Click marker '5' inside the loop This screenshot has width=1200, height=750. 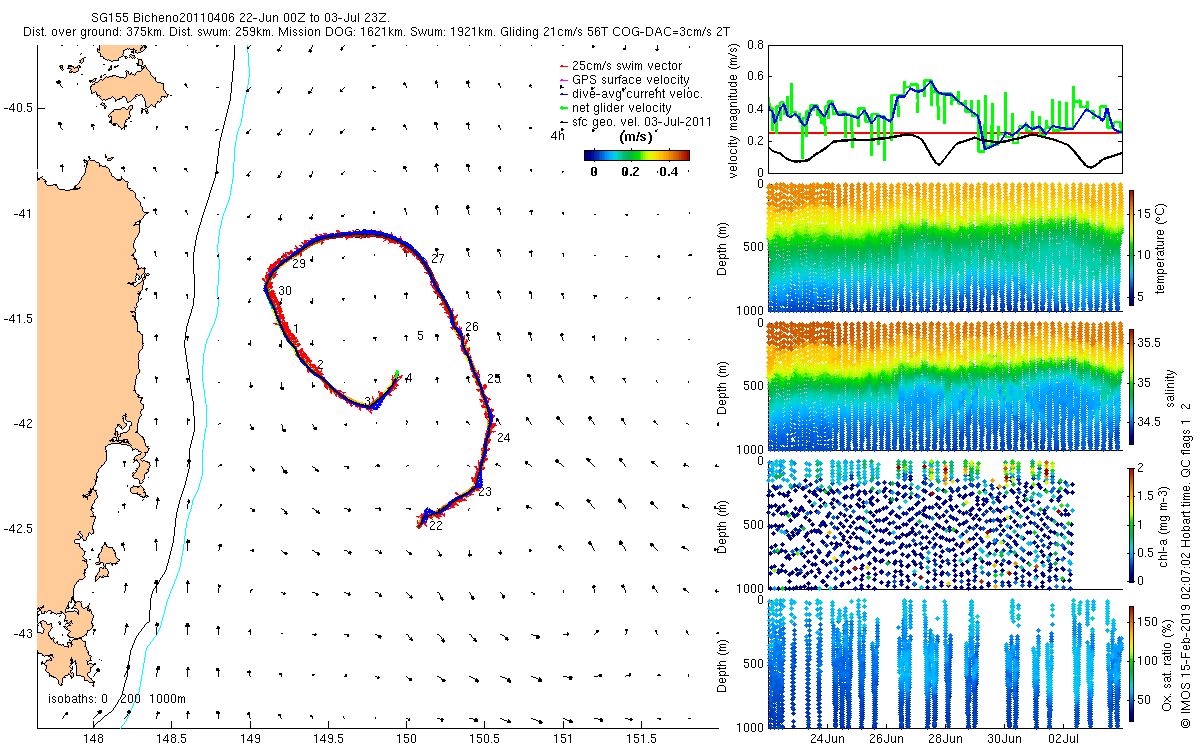[x=421, y=336]
